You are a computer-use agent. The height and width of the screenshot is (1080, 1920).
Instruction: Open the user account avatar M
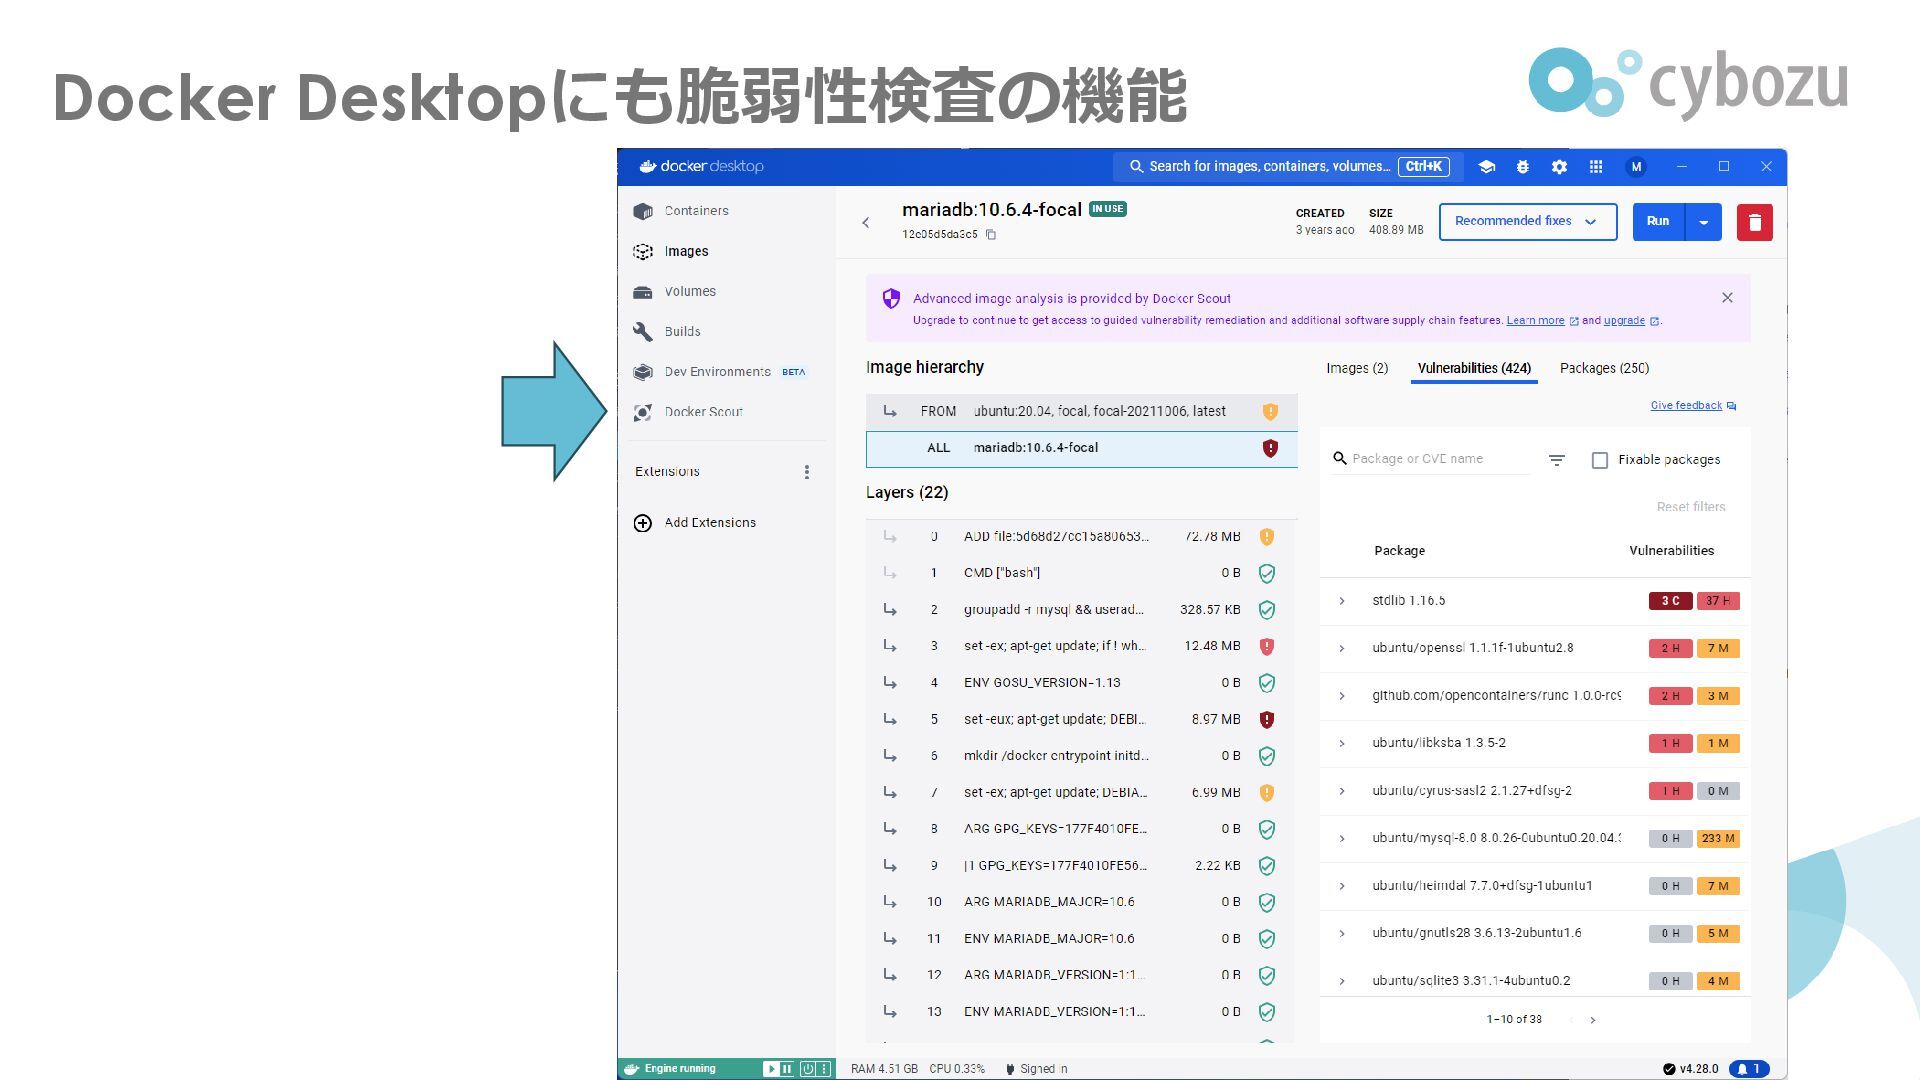pos(1636,167)
